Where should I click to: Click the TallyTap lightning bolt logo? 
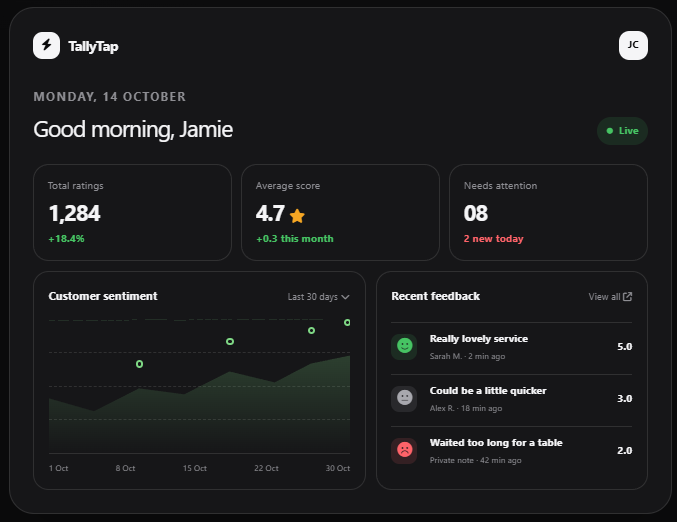point(46,45)
